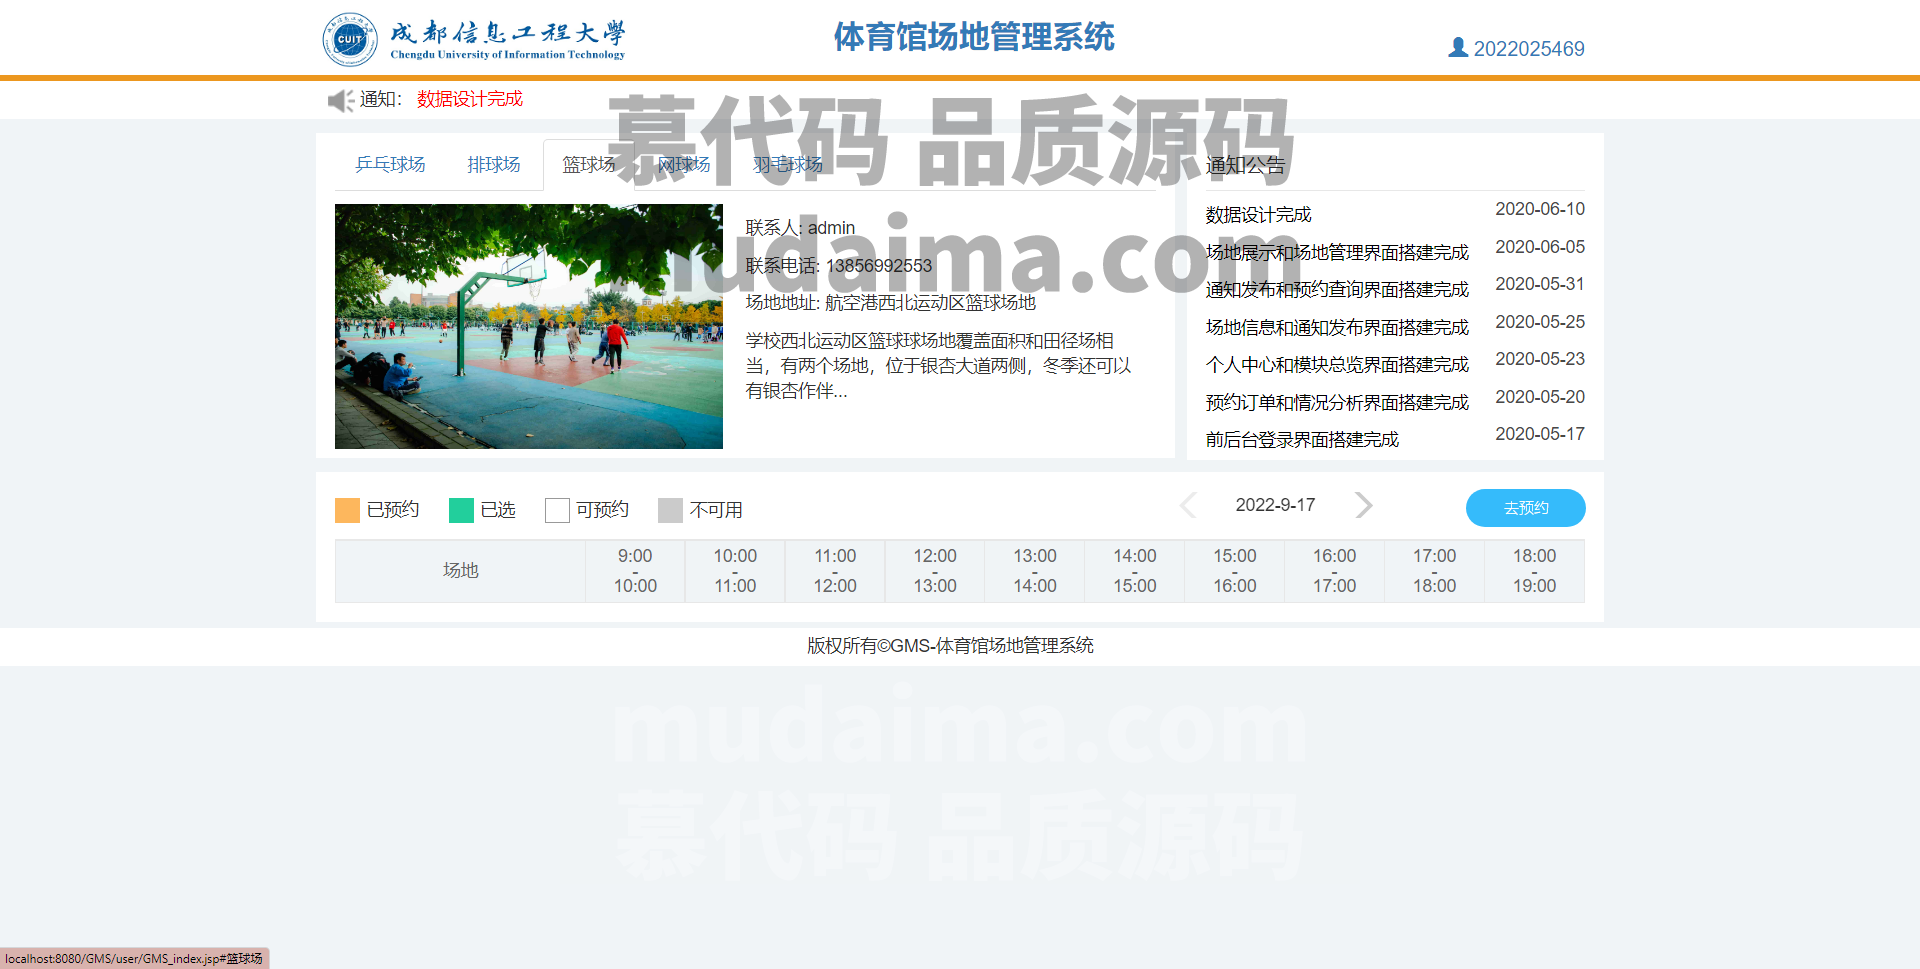Click the green 已选 legend swatch
The height and width of the screenshot is (969, 1920).
(461, 510)
